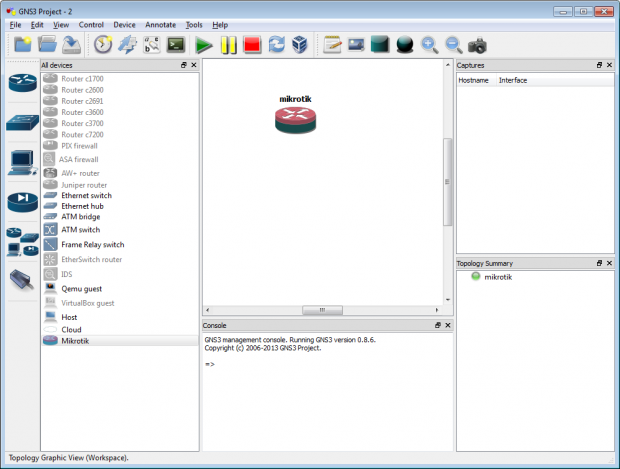Start all devices with green play
The image size is (620, 469).
pyautogui.click(x=204, y=45)
